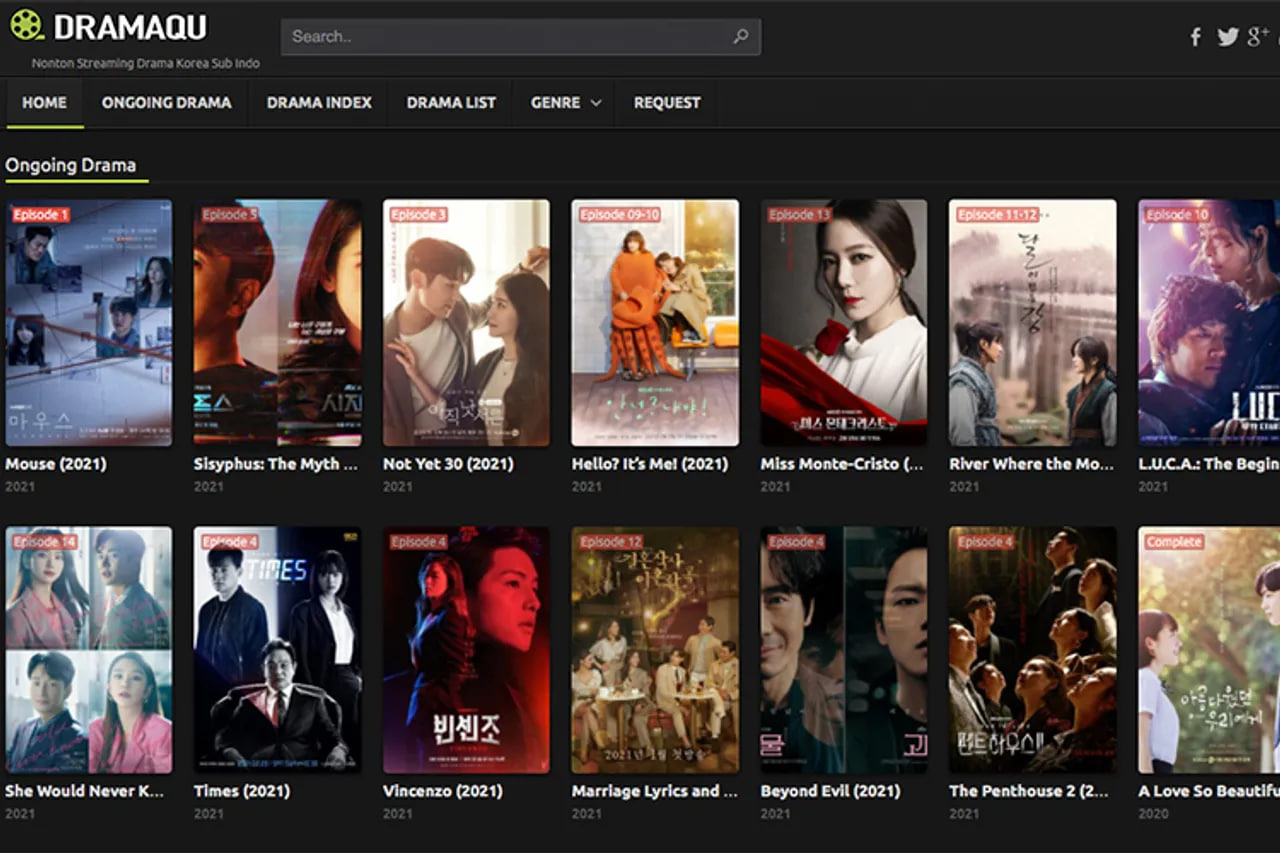Click the Penthouse 2 title link
Screen dimensions: 1280x853
1031,791
